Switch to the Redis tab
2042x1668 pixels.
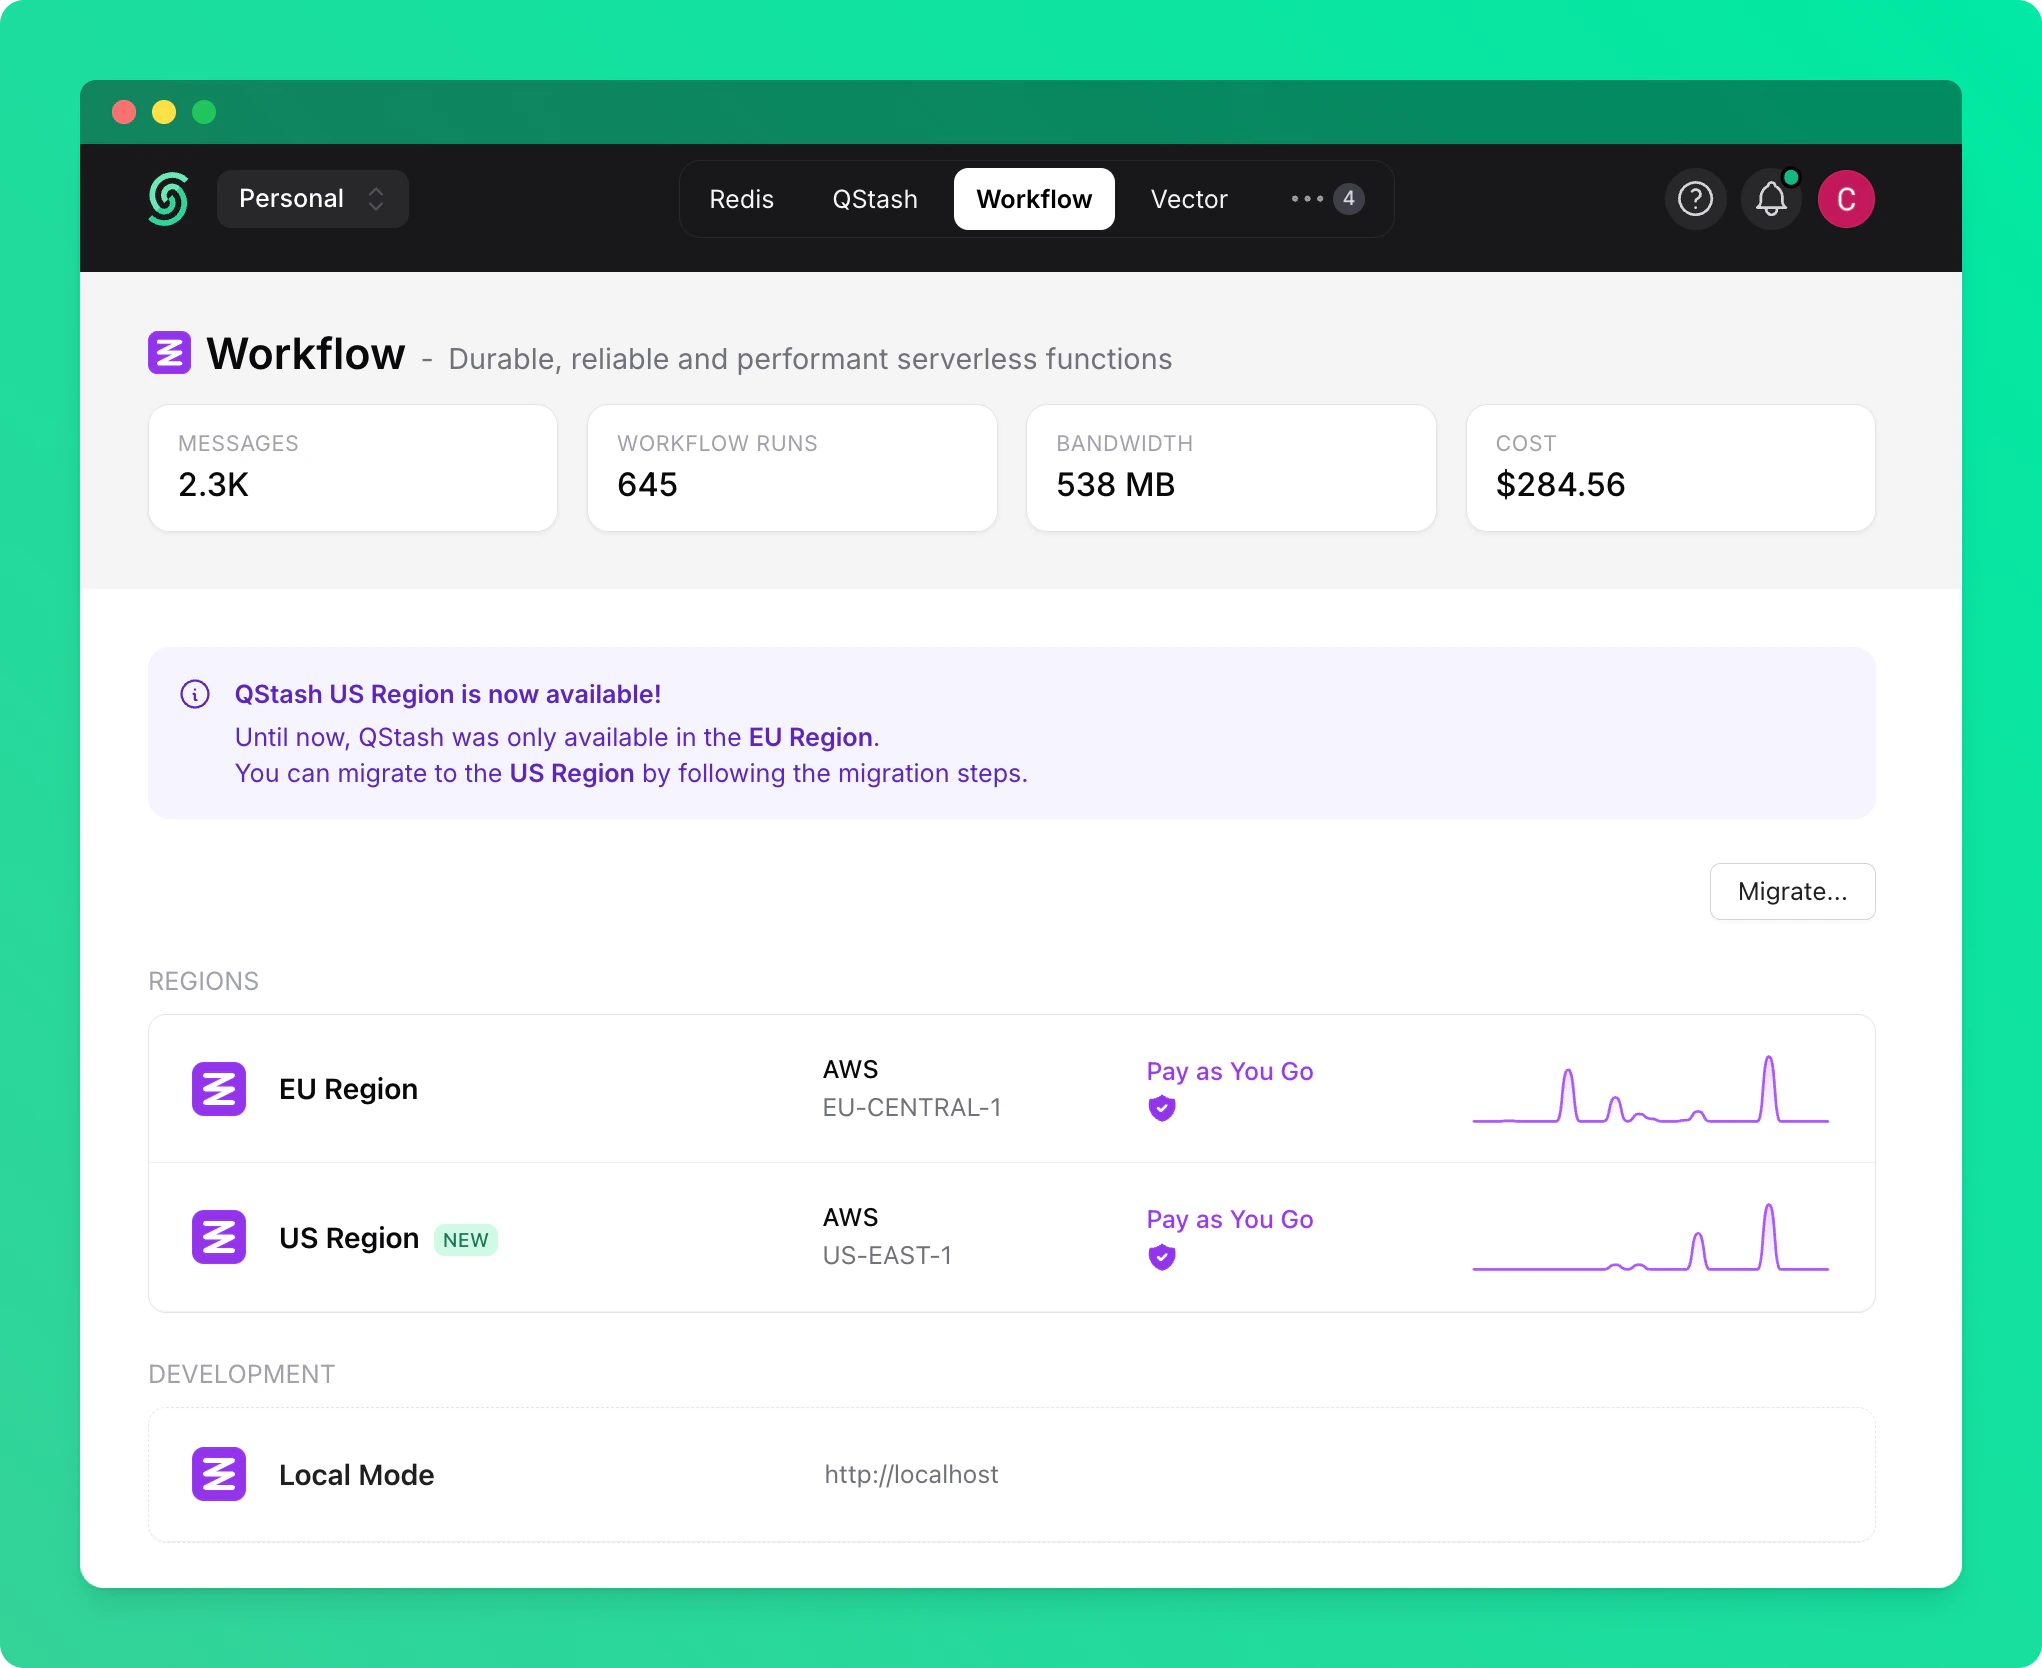(x=741, y=199)
